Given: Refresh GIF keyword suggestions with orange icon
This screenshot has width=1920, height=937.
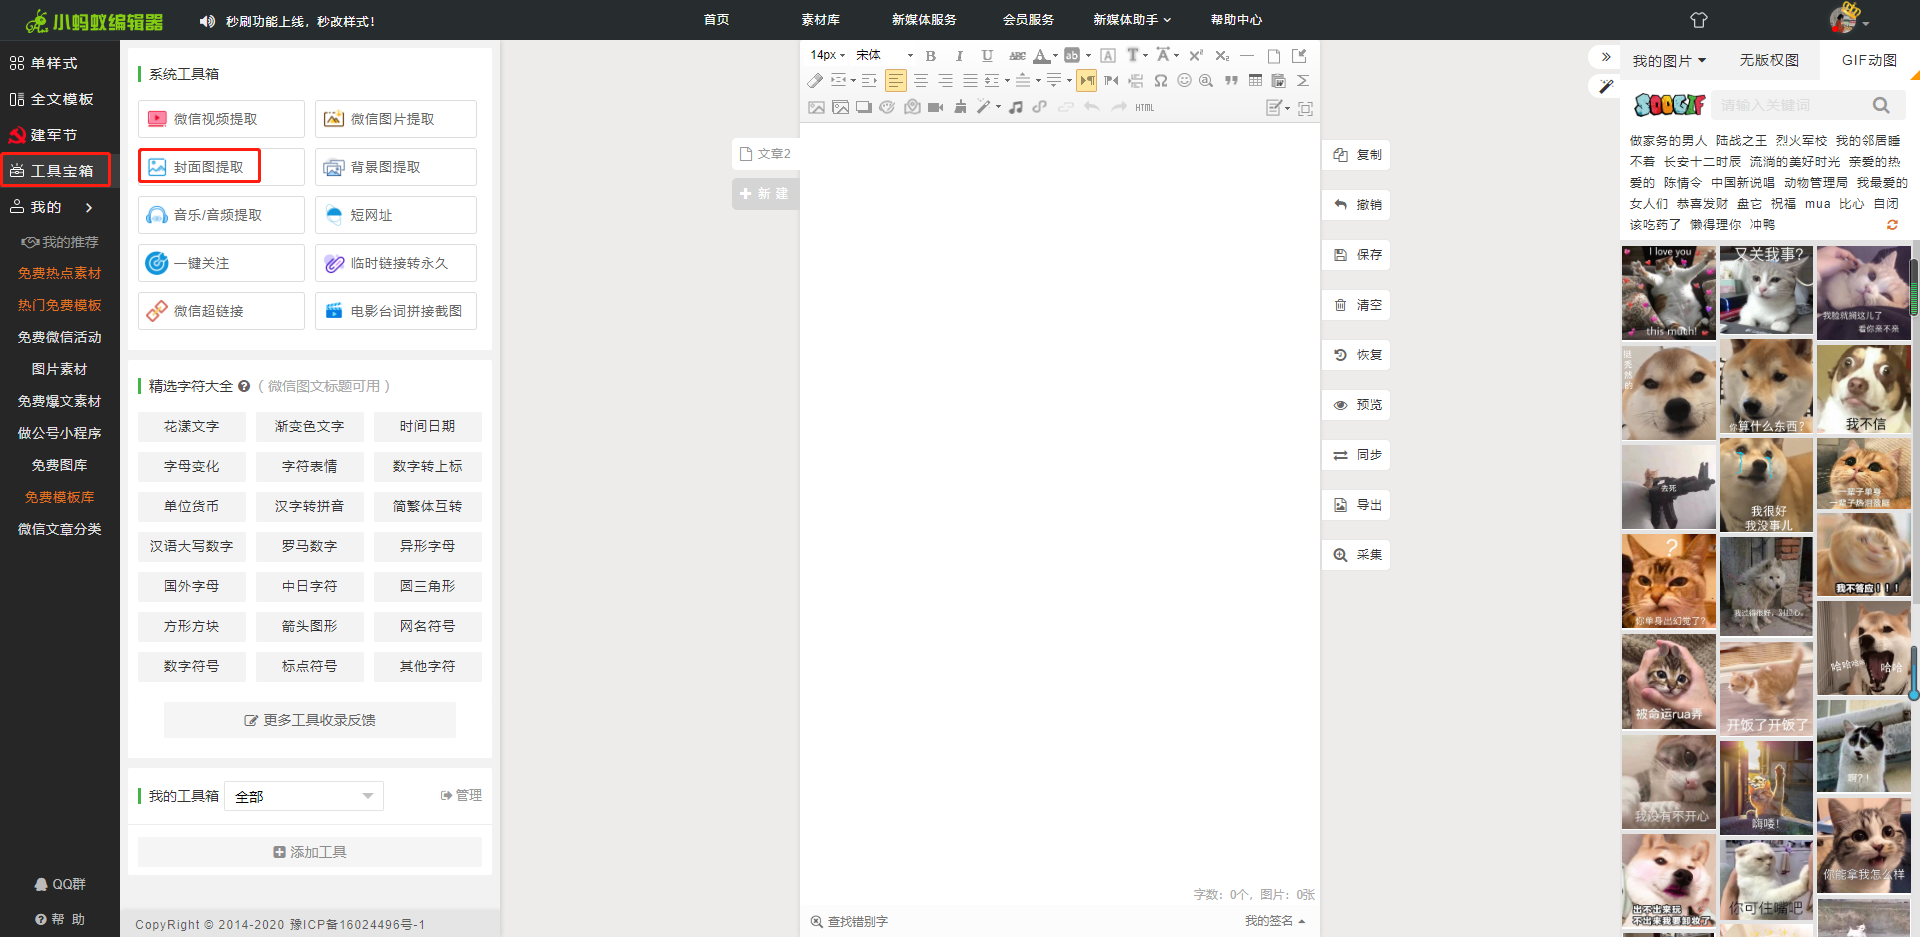Looking at the screenshot, I should (1892, 225).
